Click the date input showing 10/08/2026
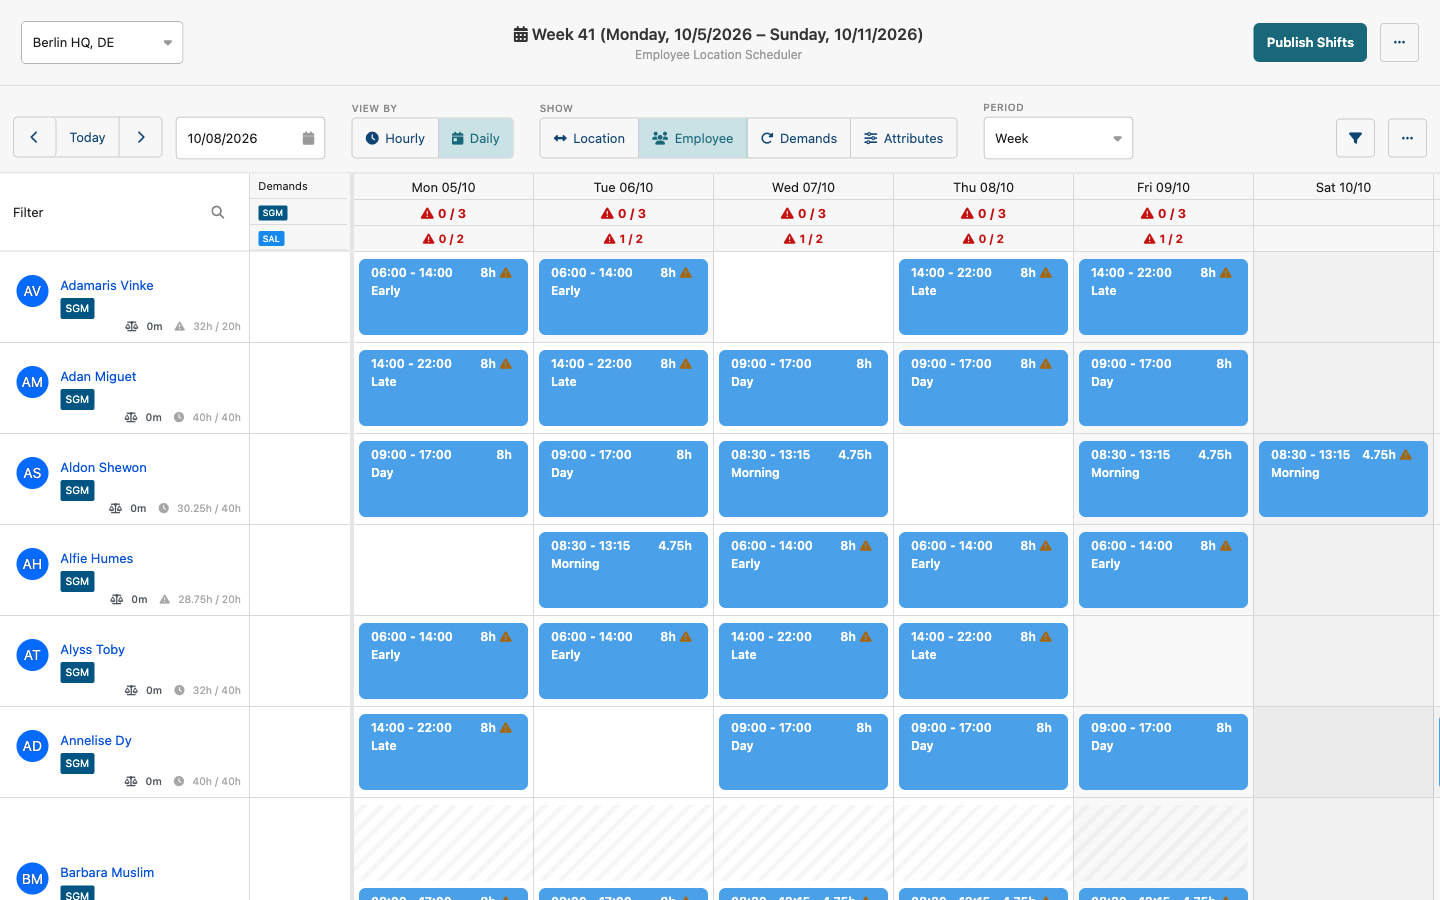Image resolution: width=1440 pixels, height=900 pixels. (250, 138)
